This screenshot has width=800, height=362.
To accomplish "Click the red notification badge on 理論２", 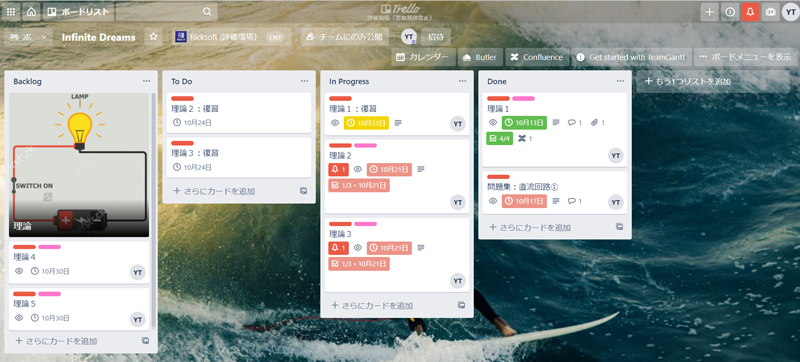I will [x=338, y=169].
